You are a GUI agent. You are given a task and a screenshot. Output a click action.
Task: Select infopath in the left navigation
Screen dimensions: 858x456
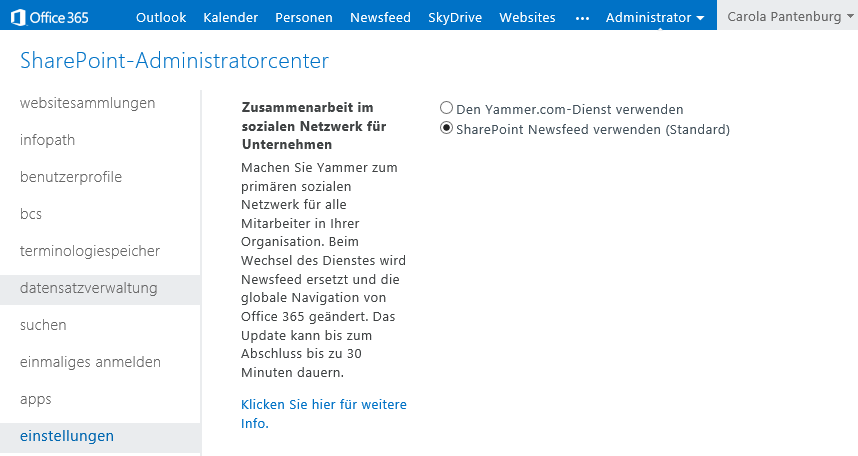pos(47,140)
